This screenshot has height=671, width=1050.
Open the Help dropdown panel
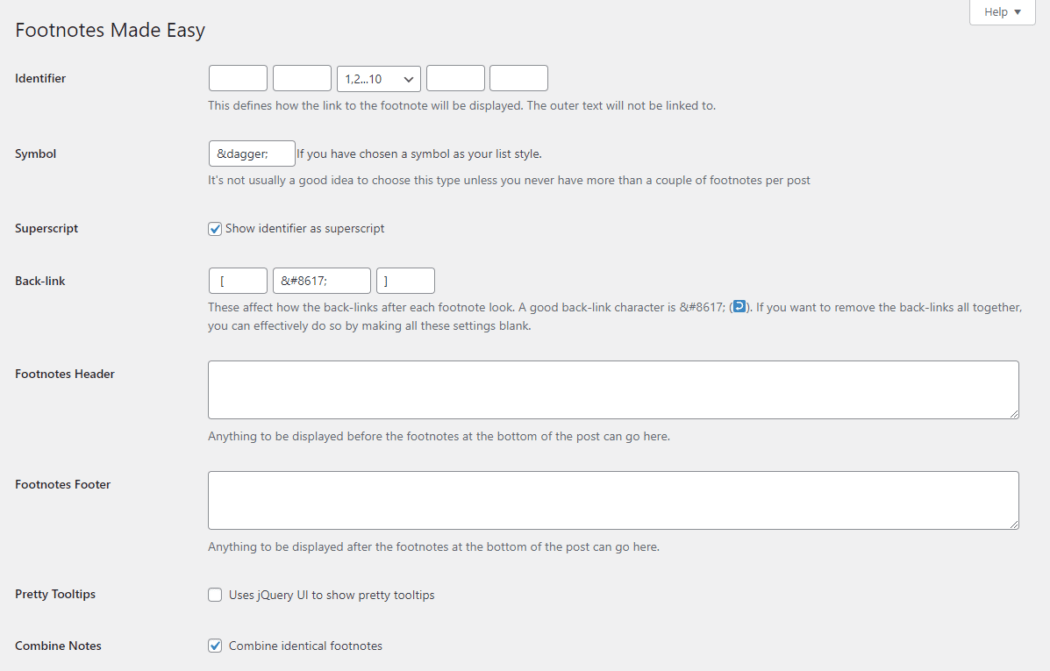[x=1001, y=12]
